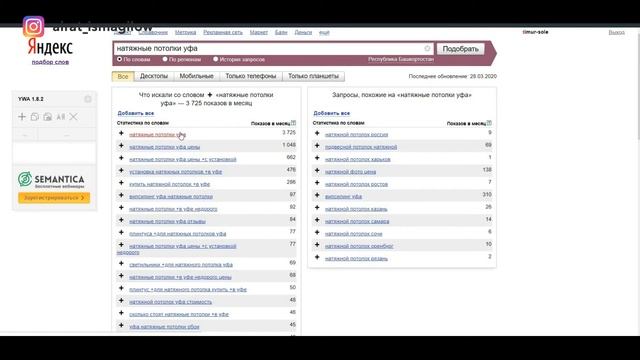
Task: Click plus icon beside 'сколько стоят натяжные потолки +в уфе'
Action: click(x=121, y=313)
